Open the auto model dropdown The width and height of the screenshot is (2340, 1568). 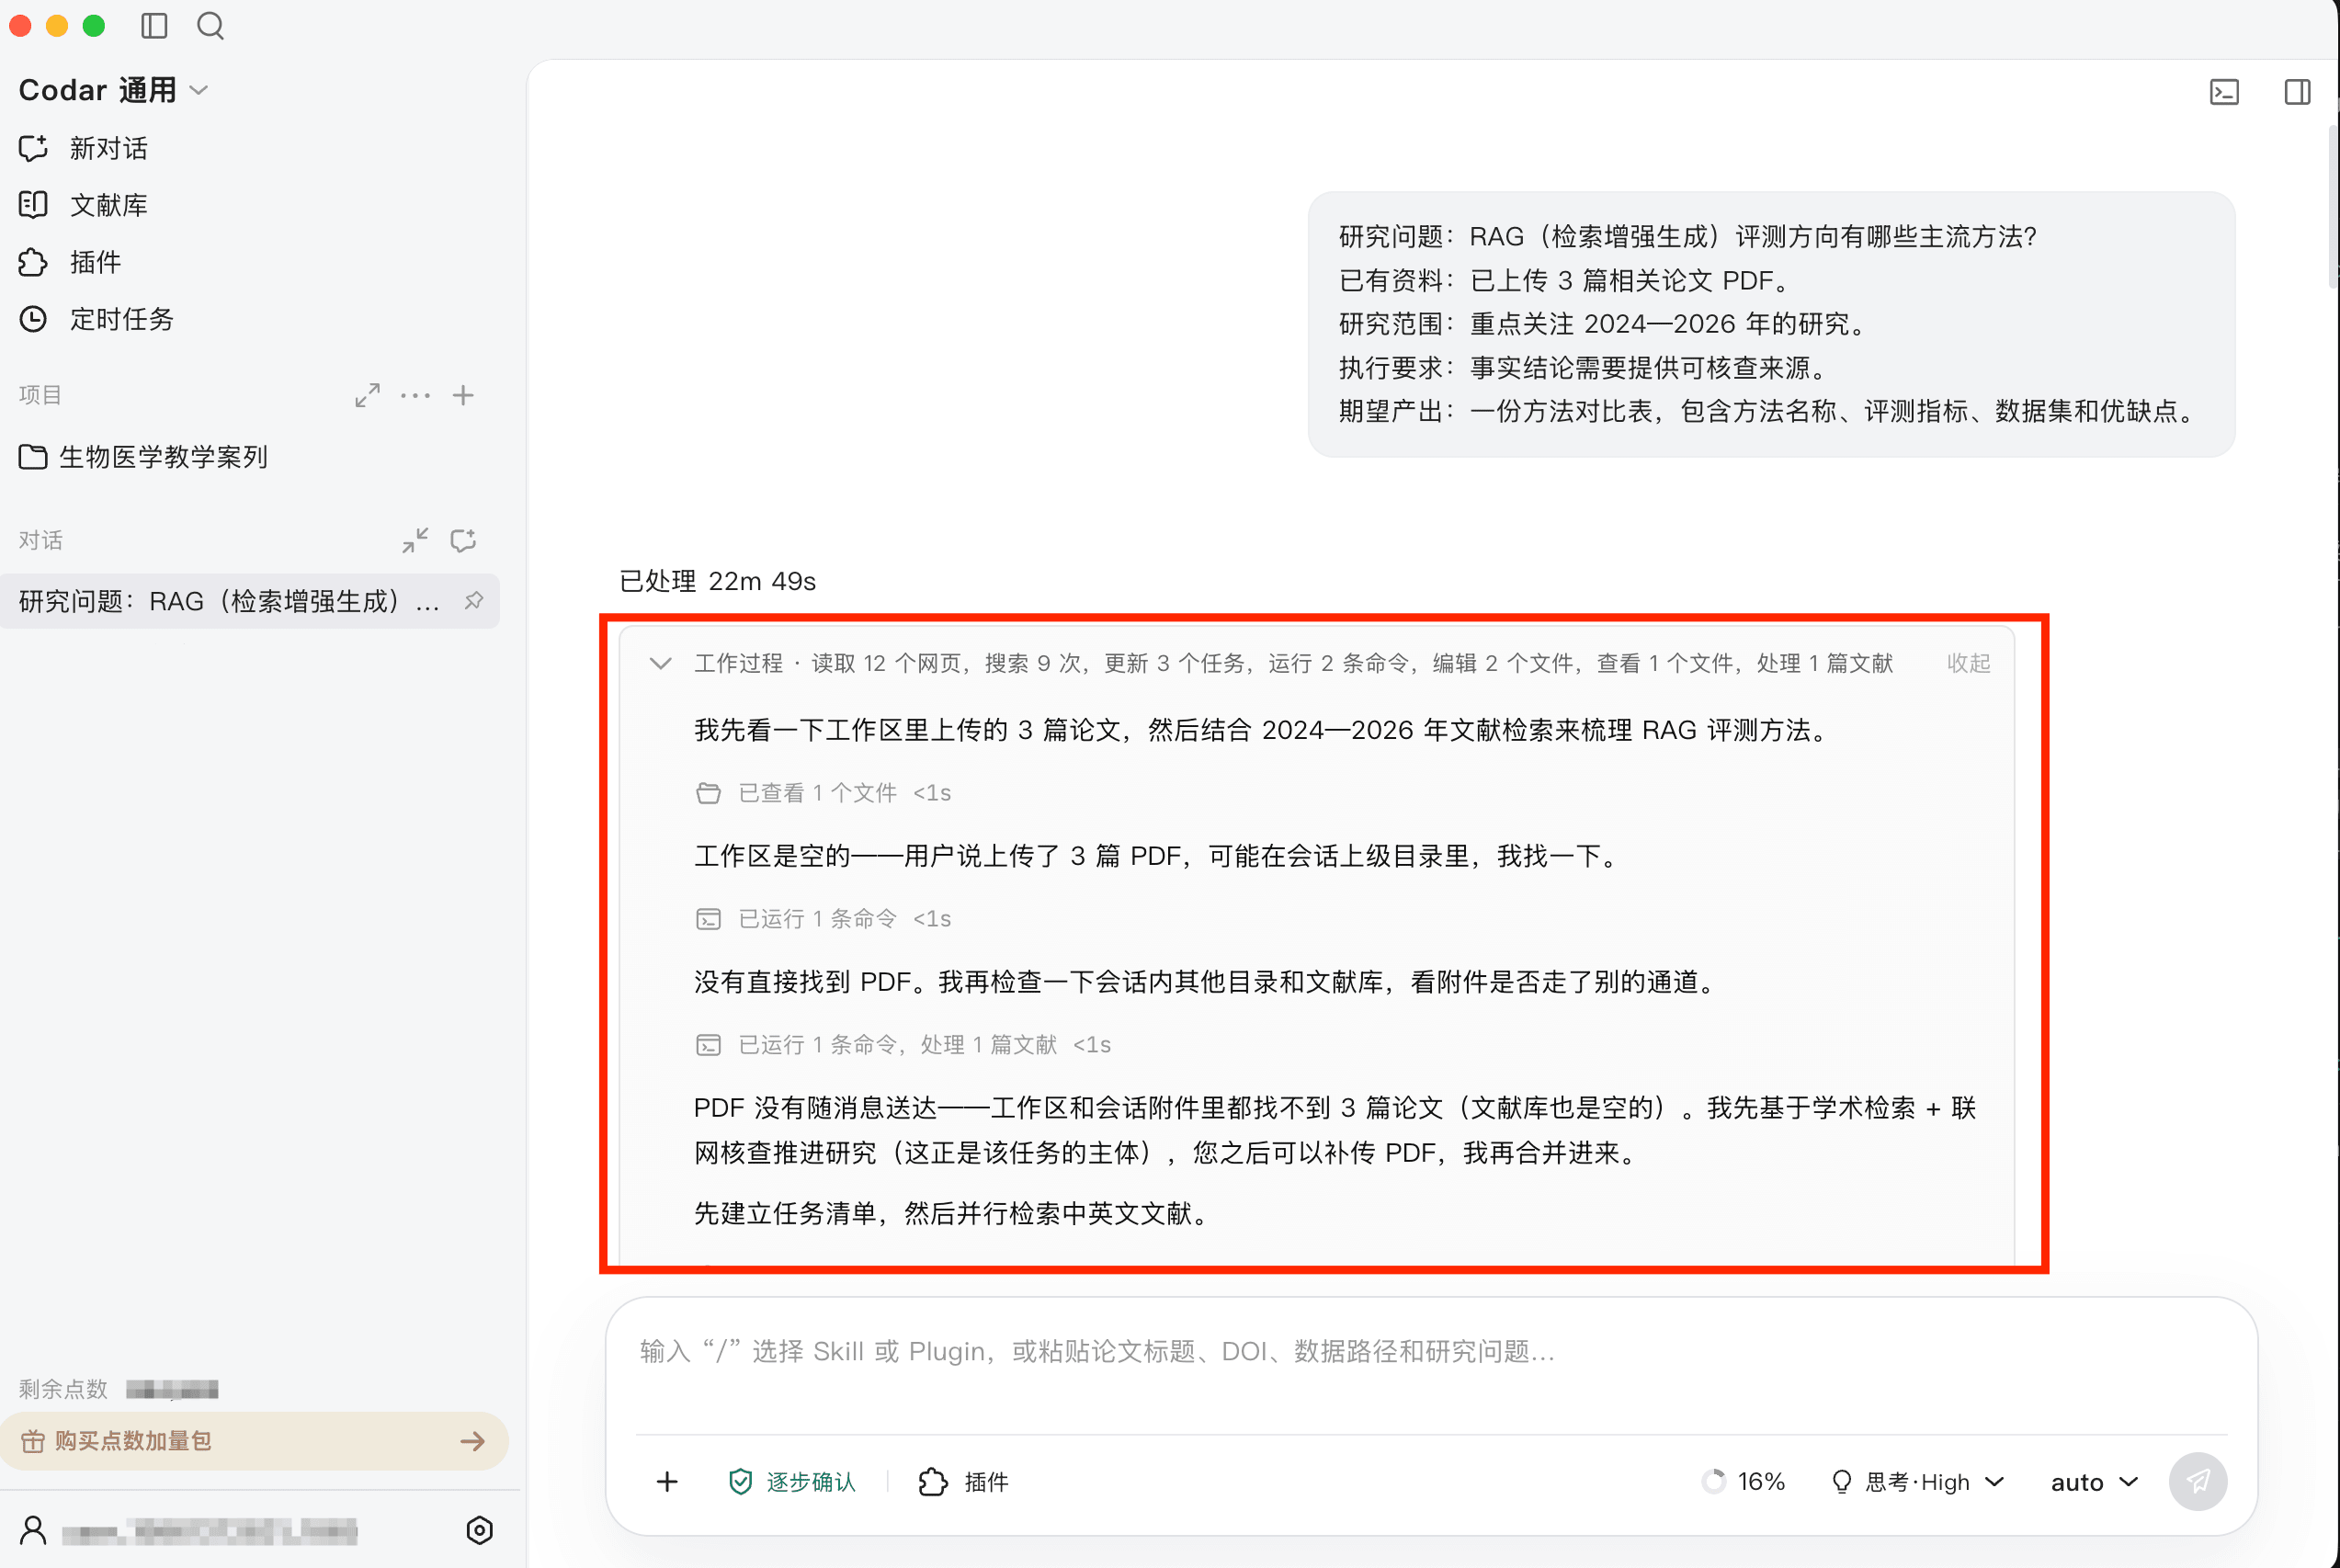click(2094, 1481)
